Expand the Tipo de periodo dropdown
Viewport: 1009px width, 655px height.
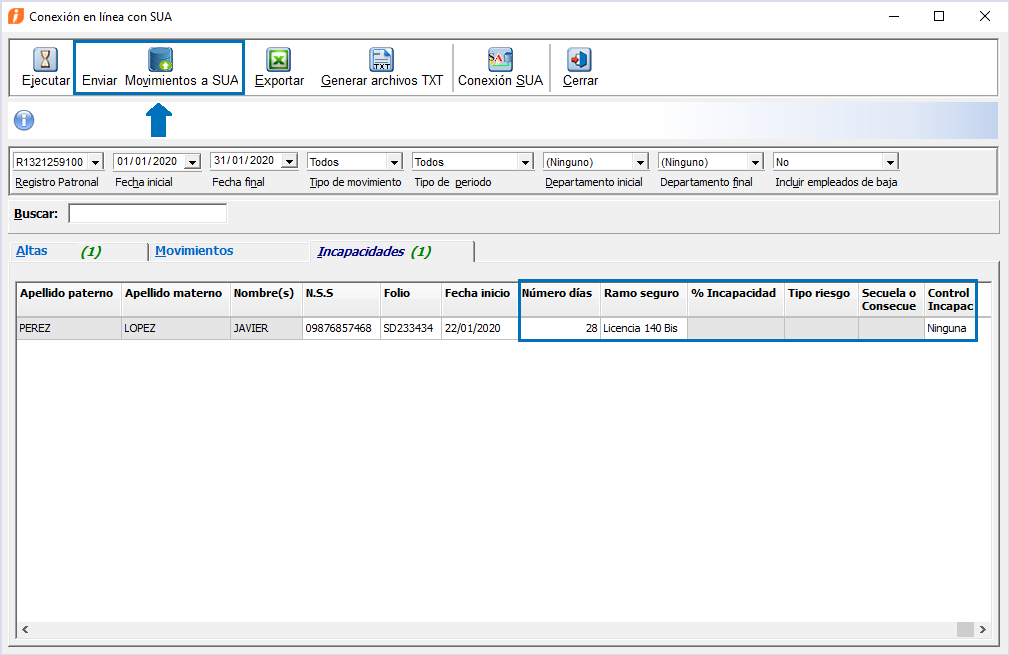(525, 162)
